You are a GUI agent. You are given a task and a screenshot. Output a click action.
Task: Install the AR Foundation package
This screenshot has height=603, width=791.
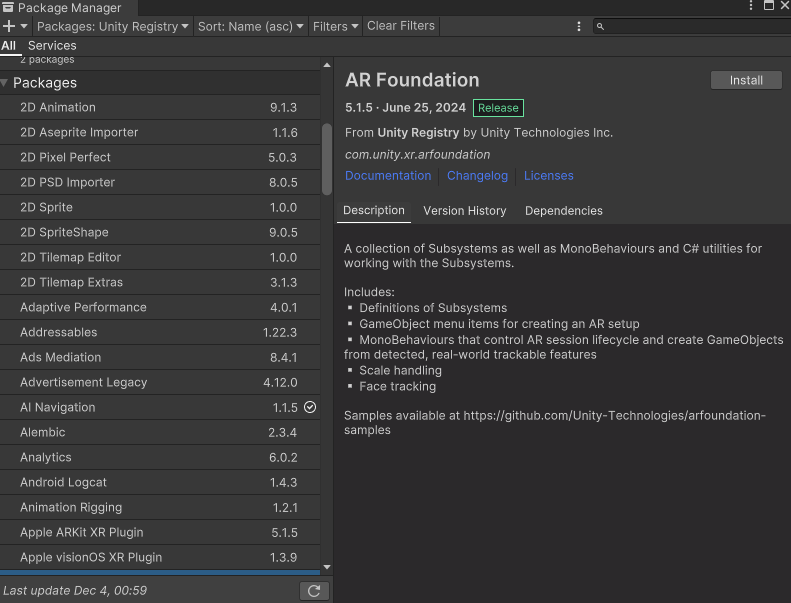point(746,80)
